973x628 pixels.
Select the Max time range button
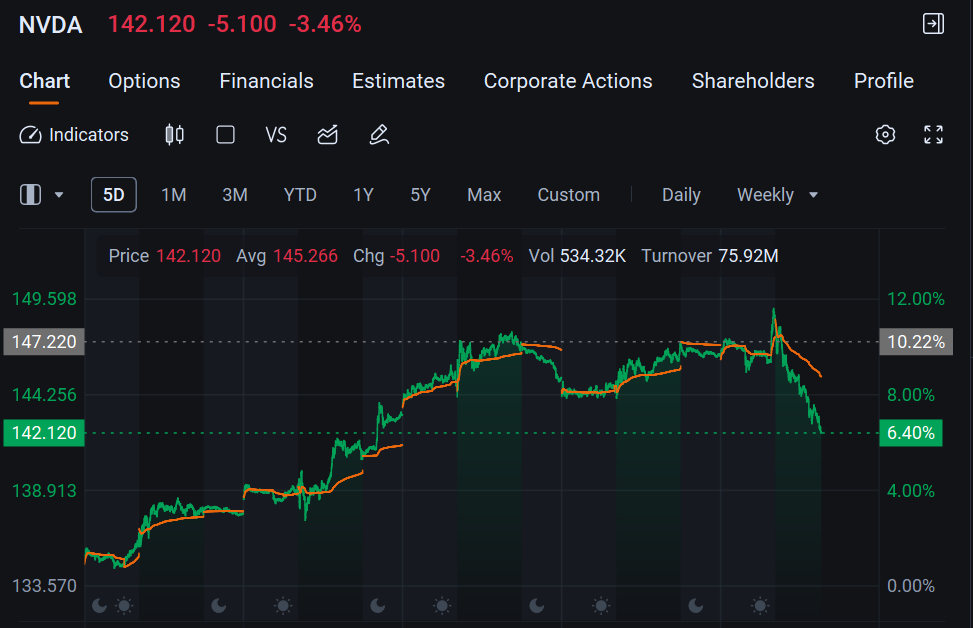(x=484, y=195)
